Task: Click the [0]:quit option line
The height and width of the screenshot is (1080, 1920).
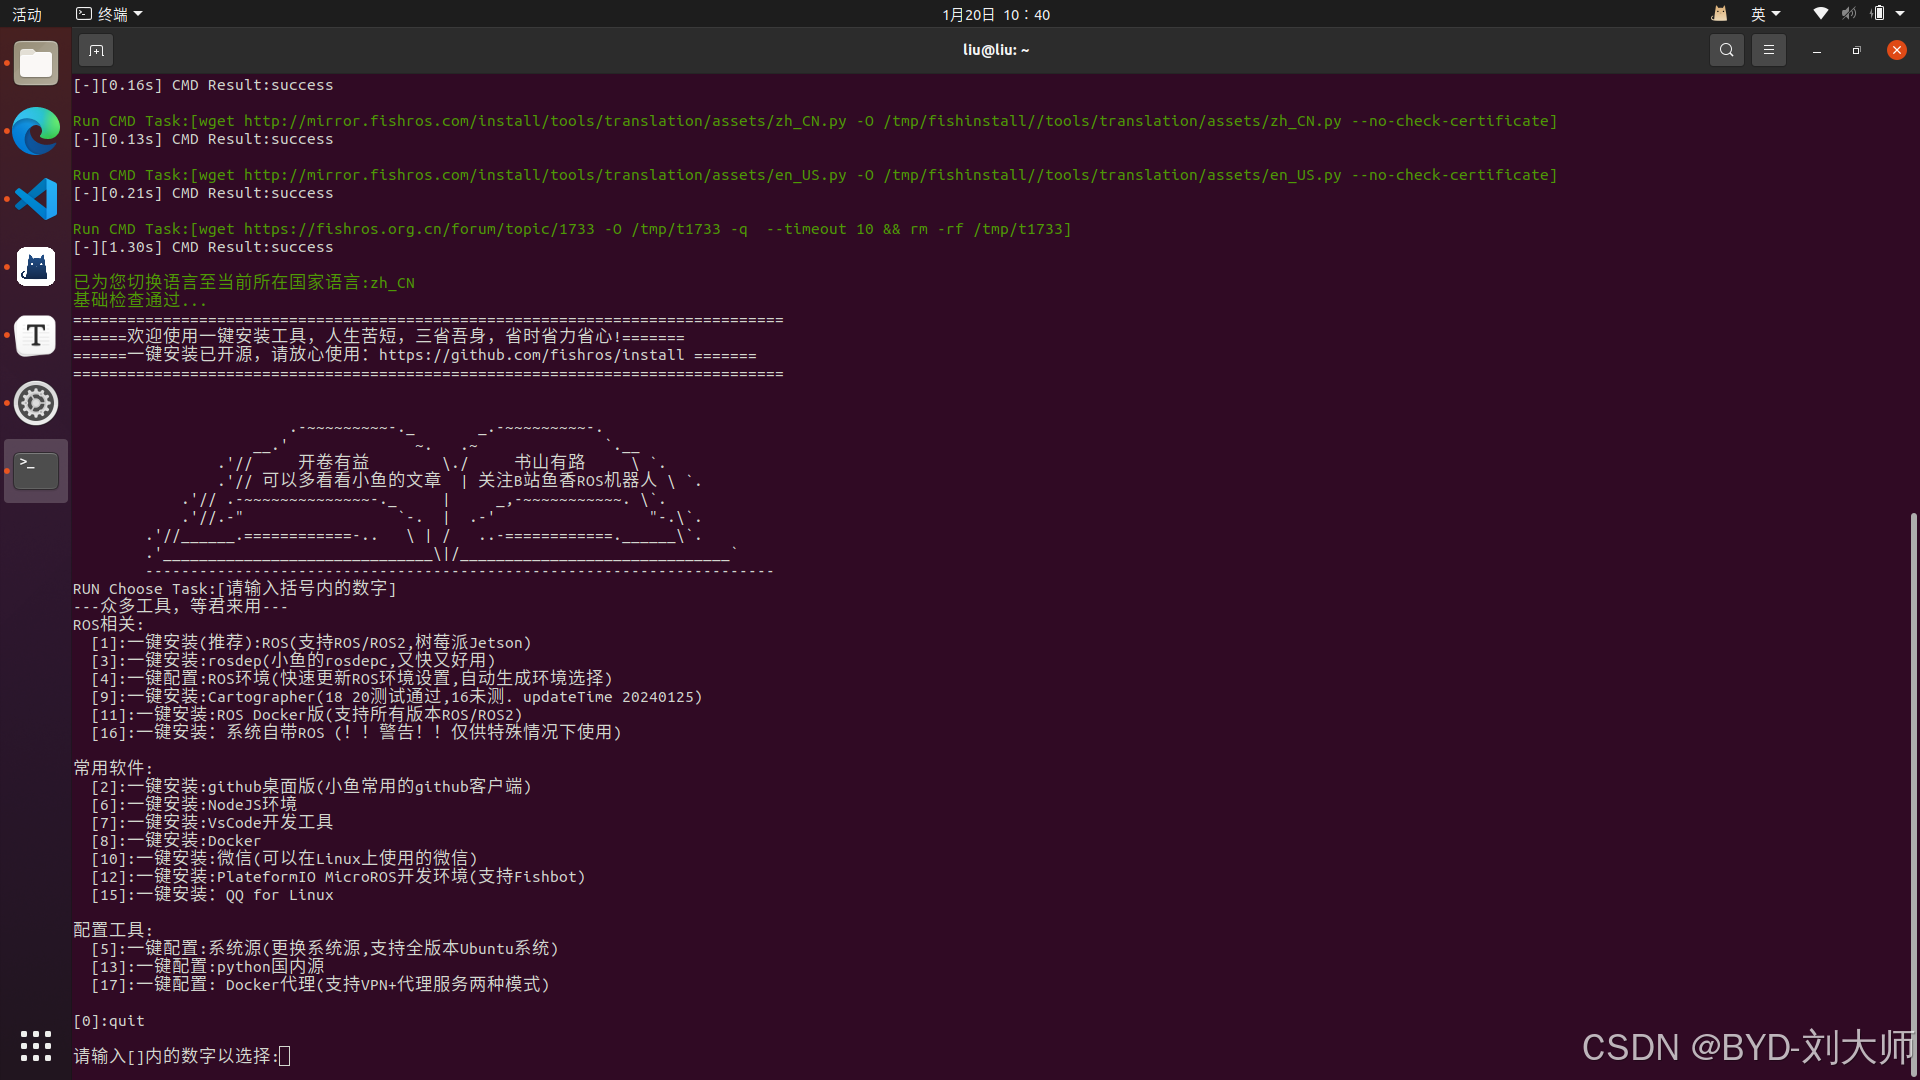Action: point(109,1021)
